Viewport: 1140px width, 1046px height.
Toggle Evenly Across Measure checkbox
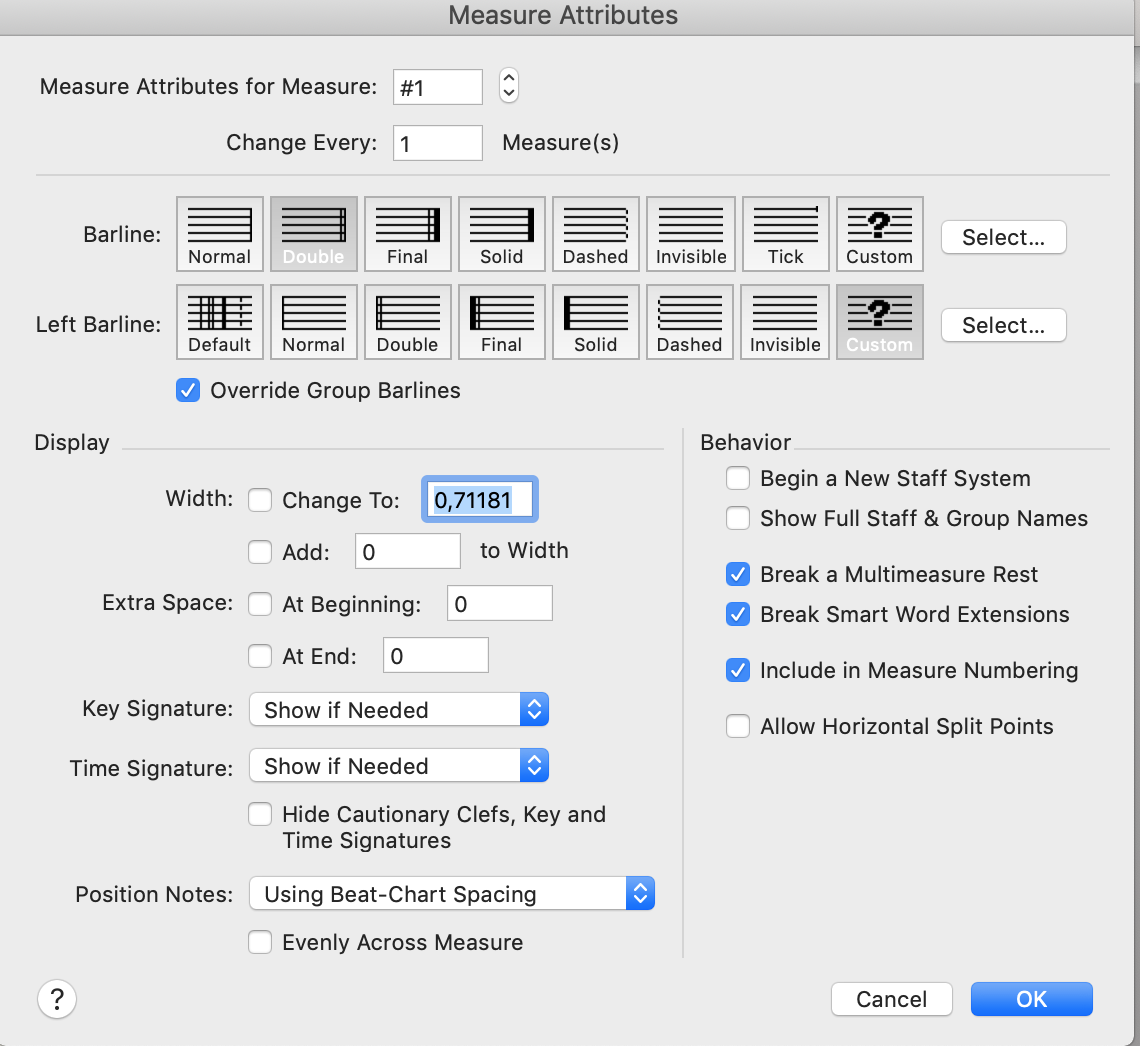(x=260, y=942)
